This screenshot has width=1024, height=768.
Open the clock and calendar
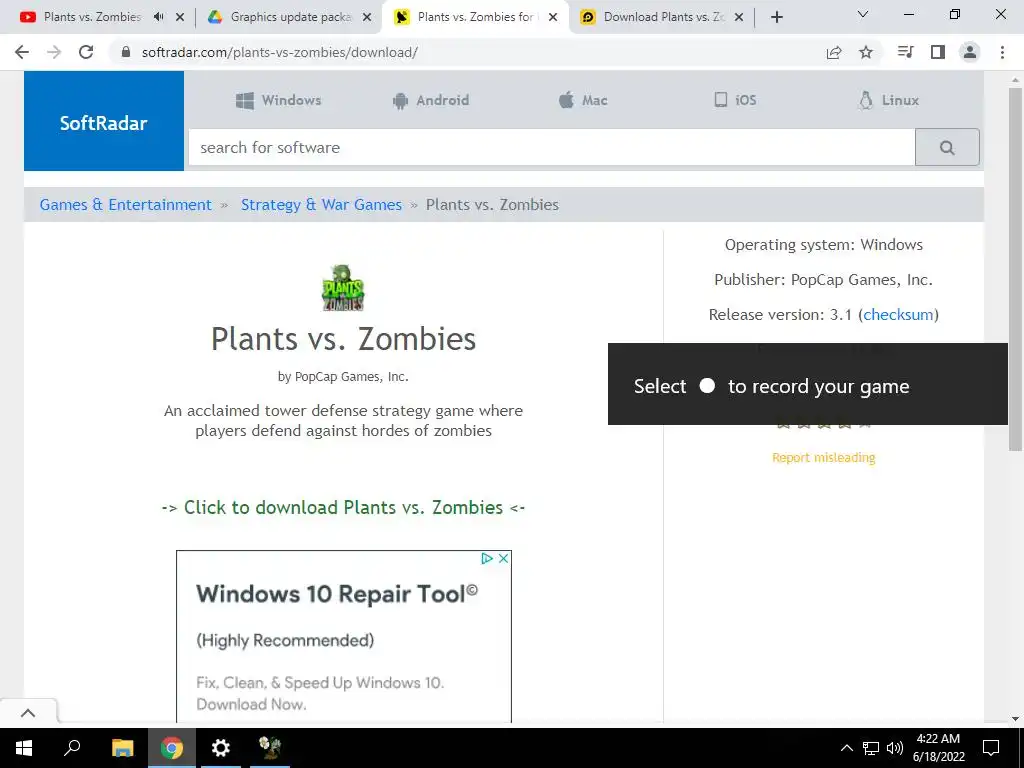coord(938,748)
